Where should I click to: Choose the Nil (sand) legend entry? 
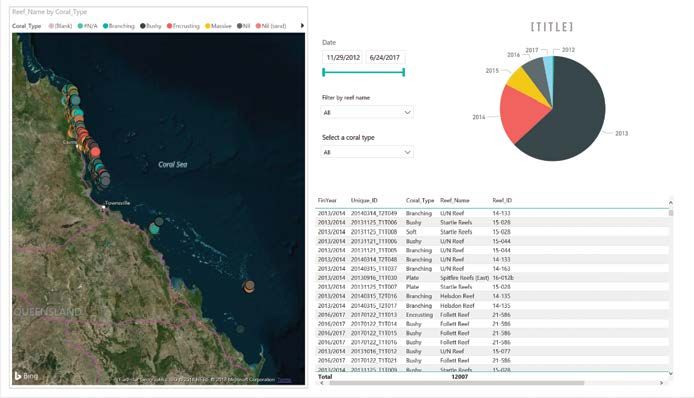coord(271,26)
